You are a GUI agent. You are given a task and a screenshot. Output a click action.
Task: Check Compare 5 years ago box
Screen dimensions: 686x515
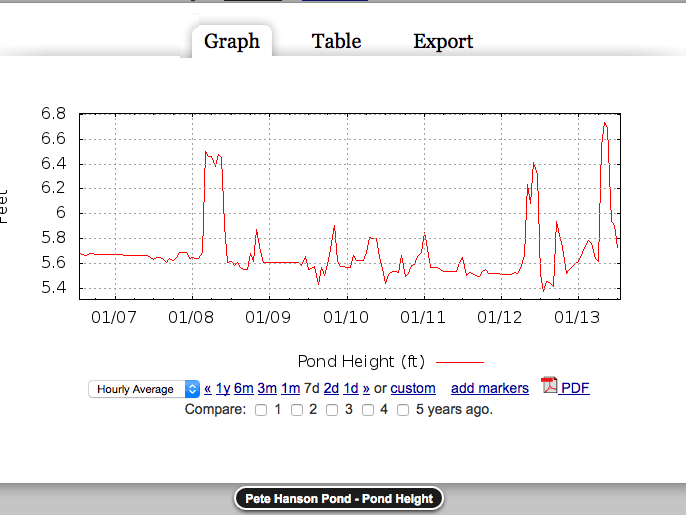(x=403, y=410)
